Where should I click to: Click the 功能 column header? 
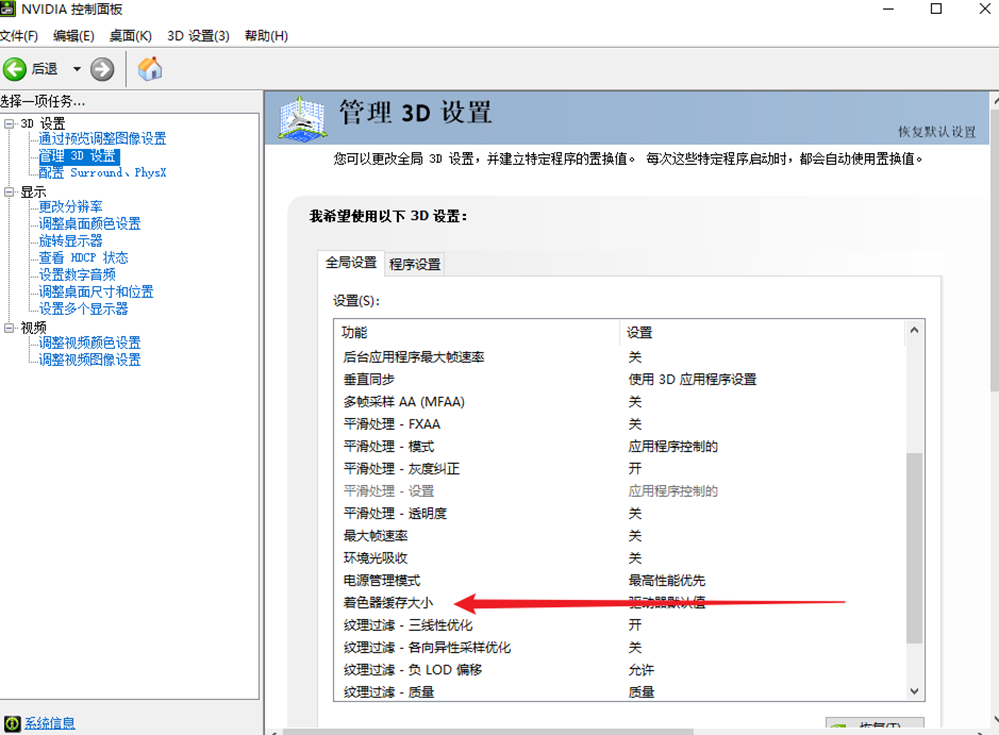pos(476,332)
